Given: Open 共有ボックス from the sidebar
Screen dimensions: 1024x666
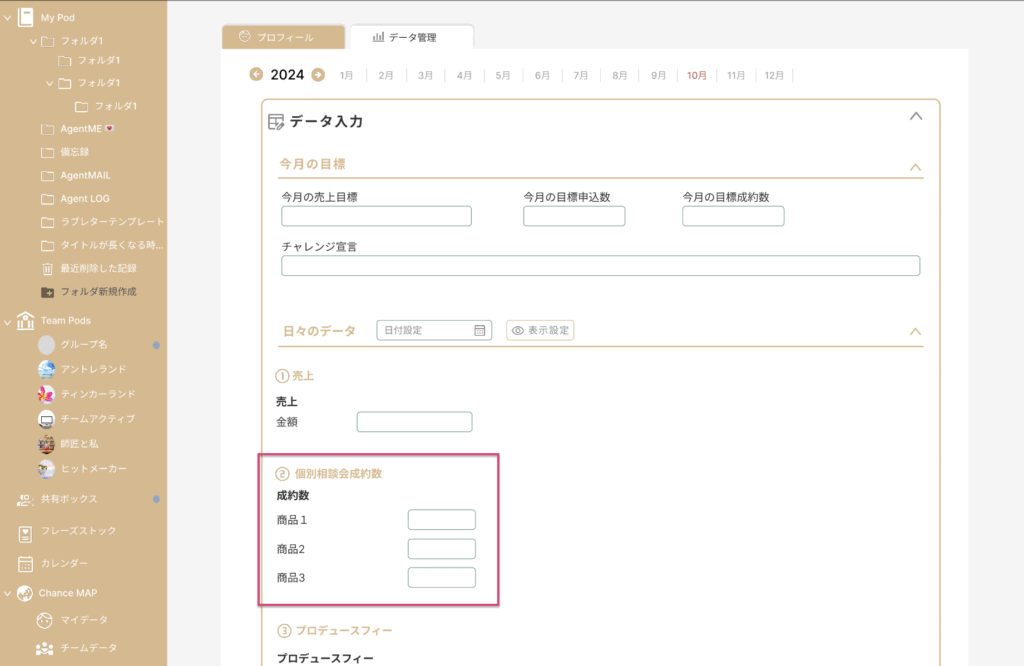Looking at the screenshot, I should (27, 499).
